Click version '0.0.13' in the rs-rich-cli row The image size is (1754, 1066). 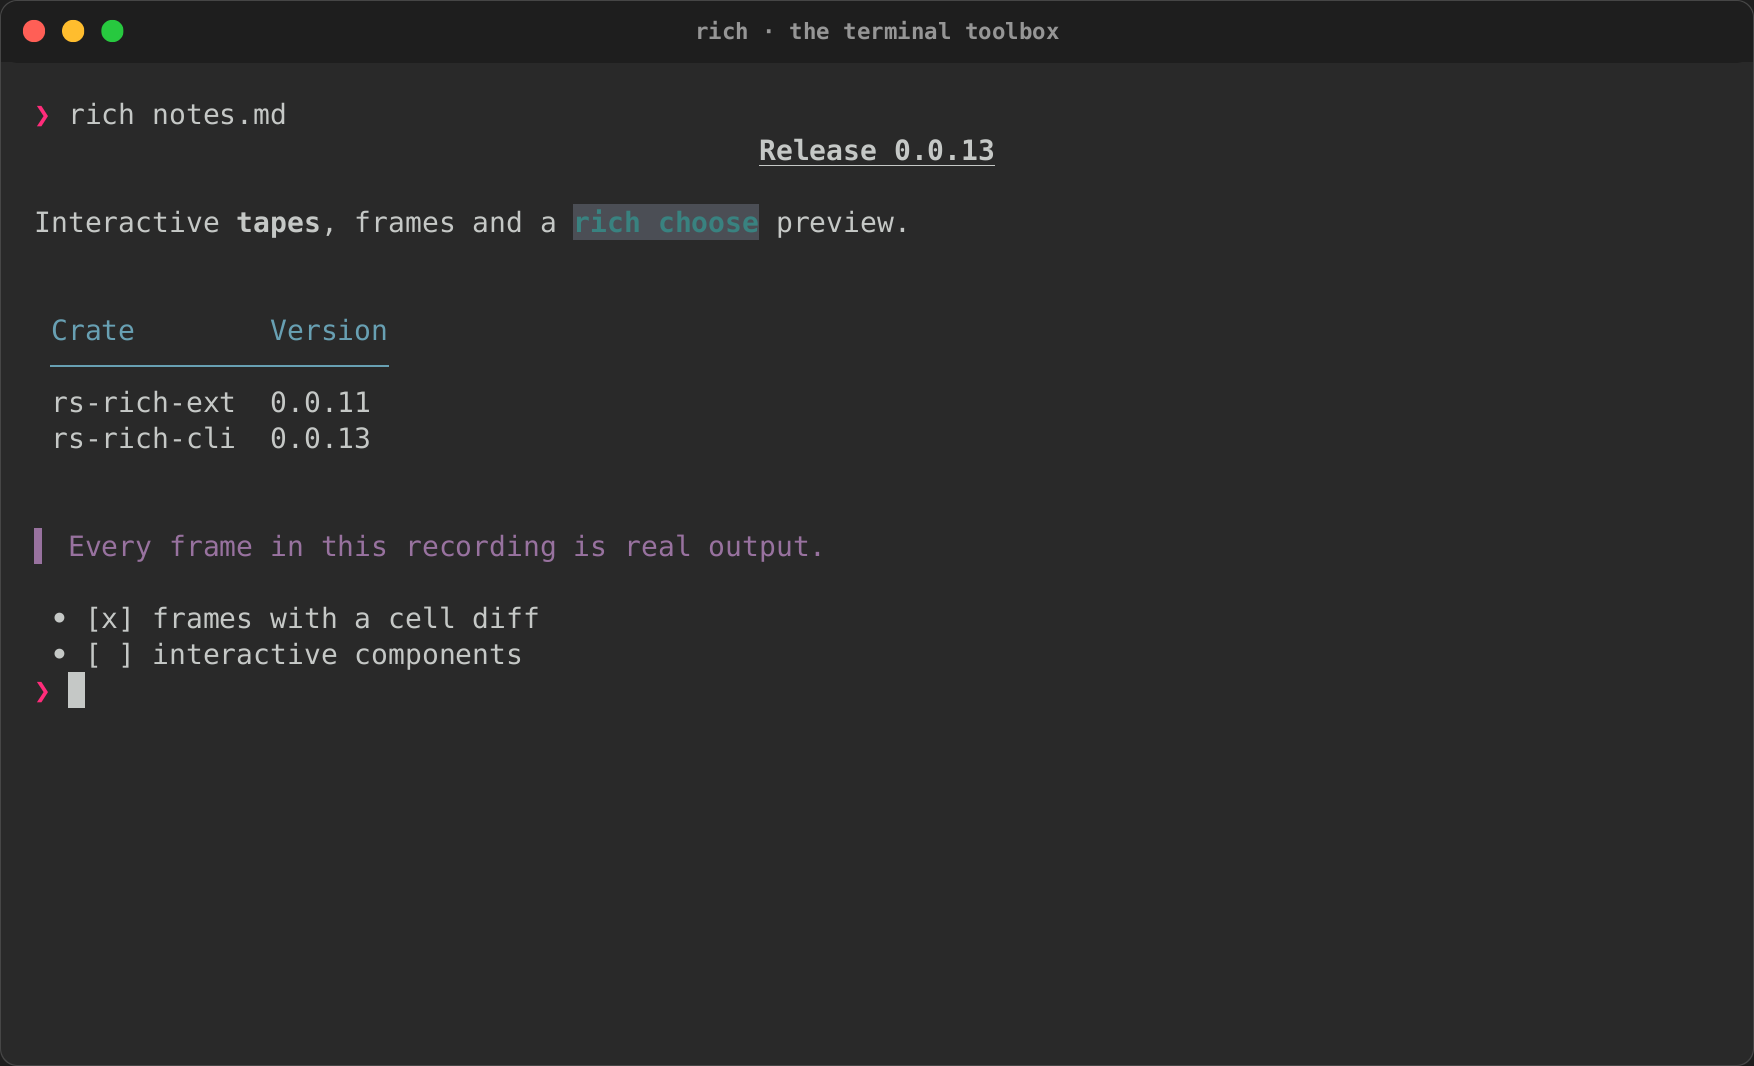pyautogui.click(x=320, y=439)
